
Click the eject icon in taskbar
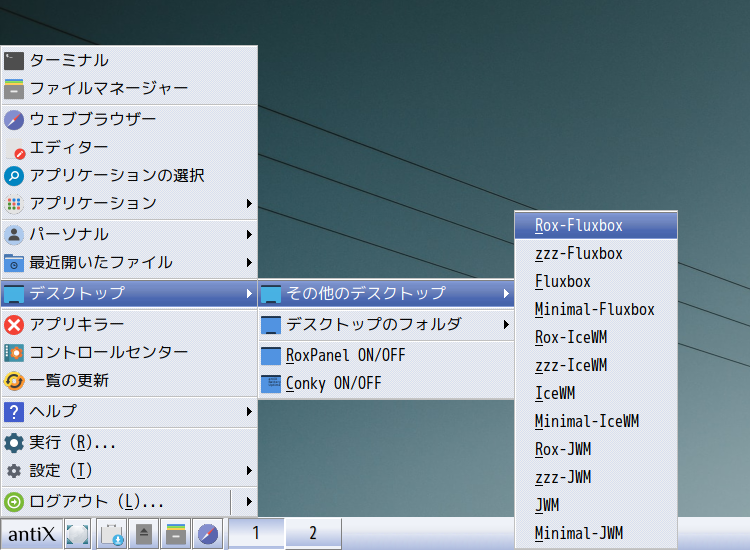(144, 534)
